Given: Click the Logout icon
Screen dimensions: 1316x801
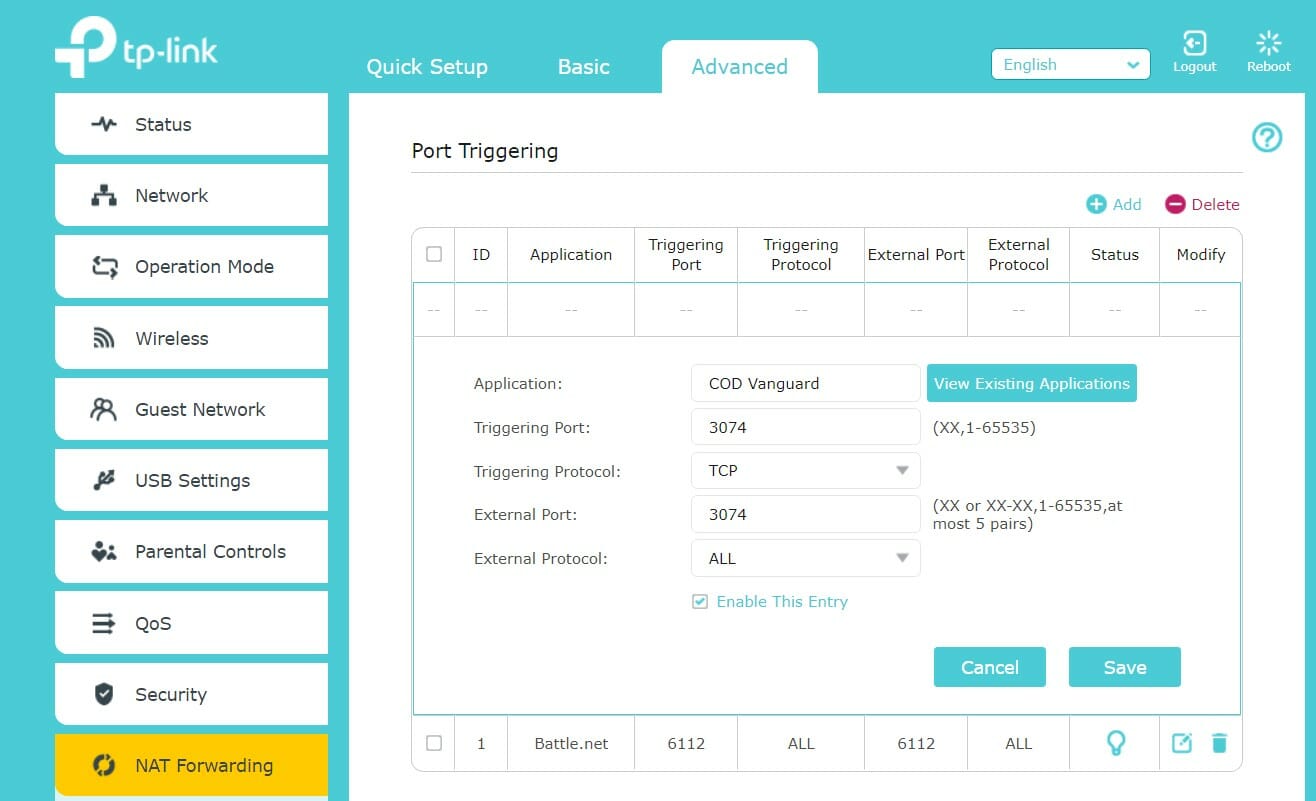Looking at the screenshot, I should point(1194,44).
